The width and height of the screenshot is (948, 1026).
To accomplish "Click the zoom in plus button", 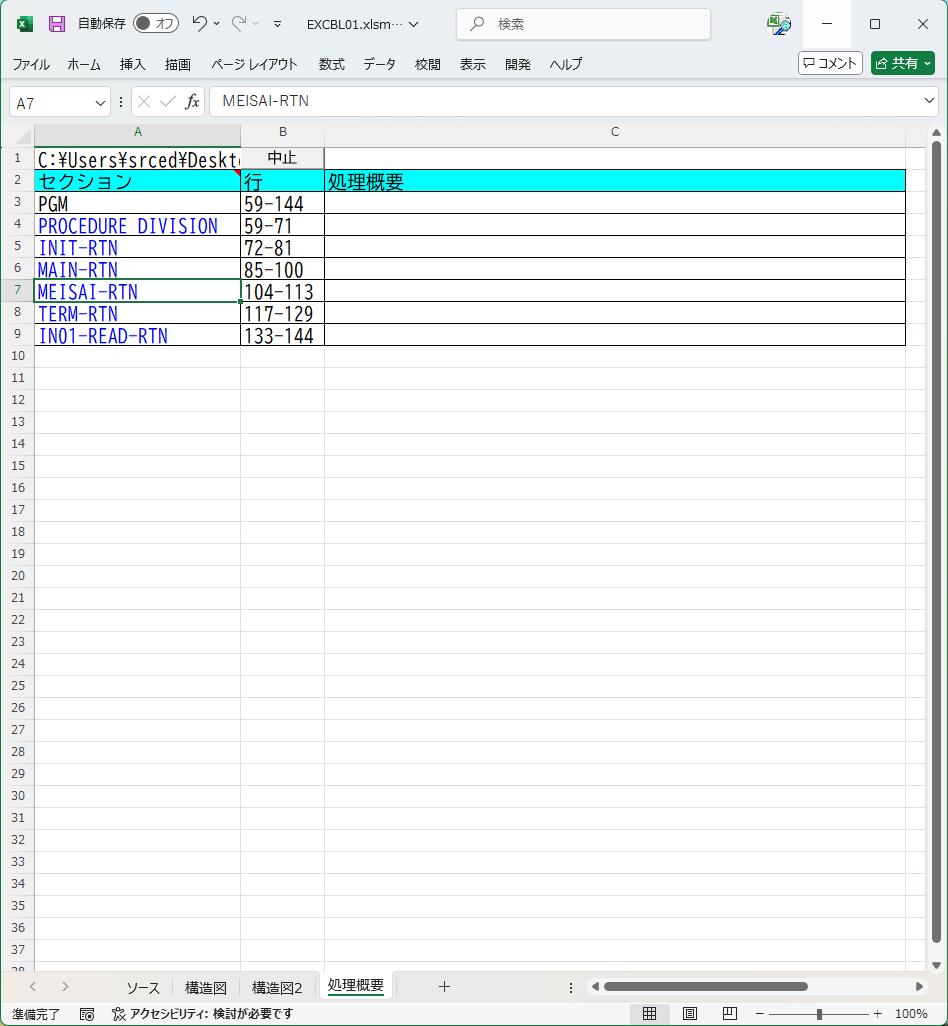I will tap(877, 1013).
